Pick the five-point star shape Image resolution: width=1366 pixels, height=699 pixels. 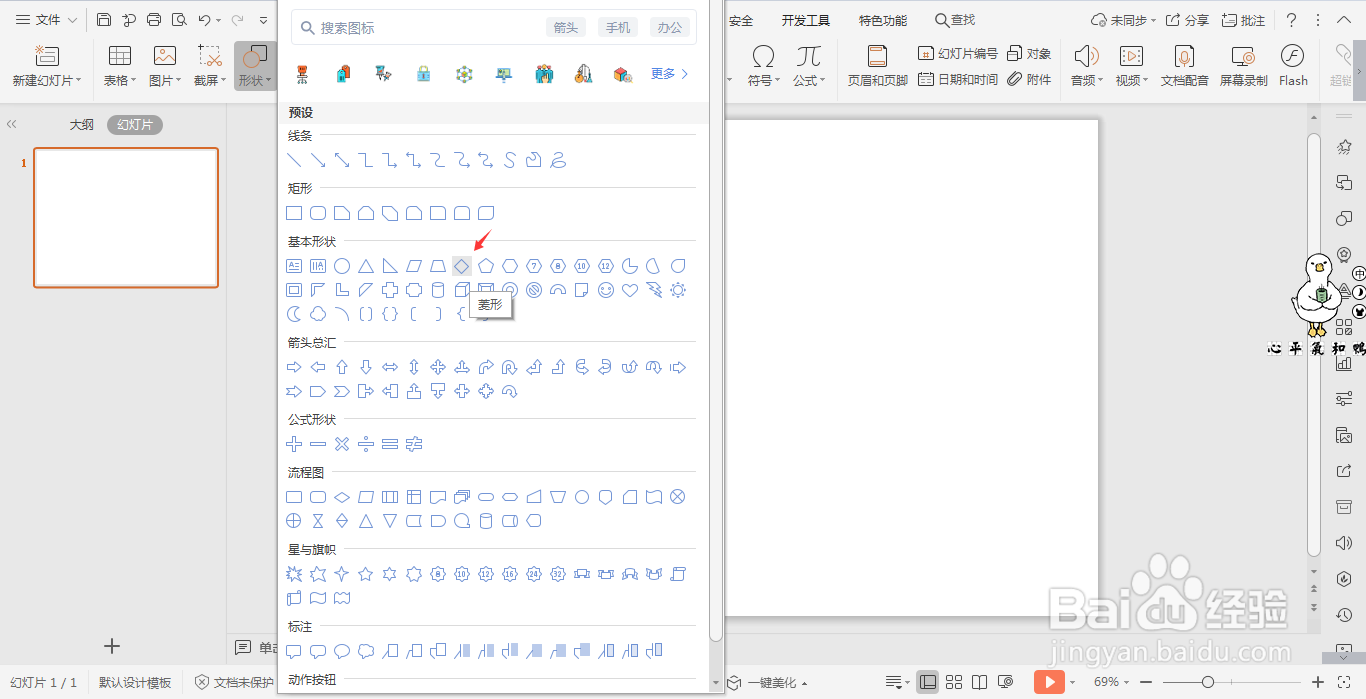(x=366, y=574)
